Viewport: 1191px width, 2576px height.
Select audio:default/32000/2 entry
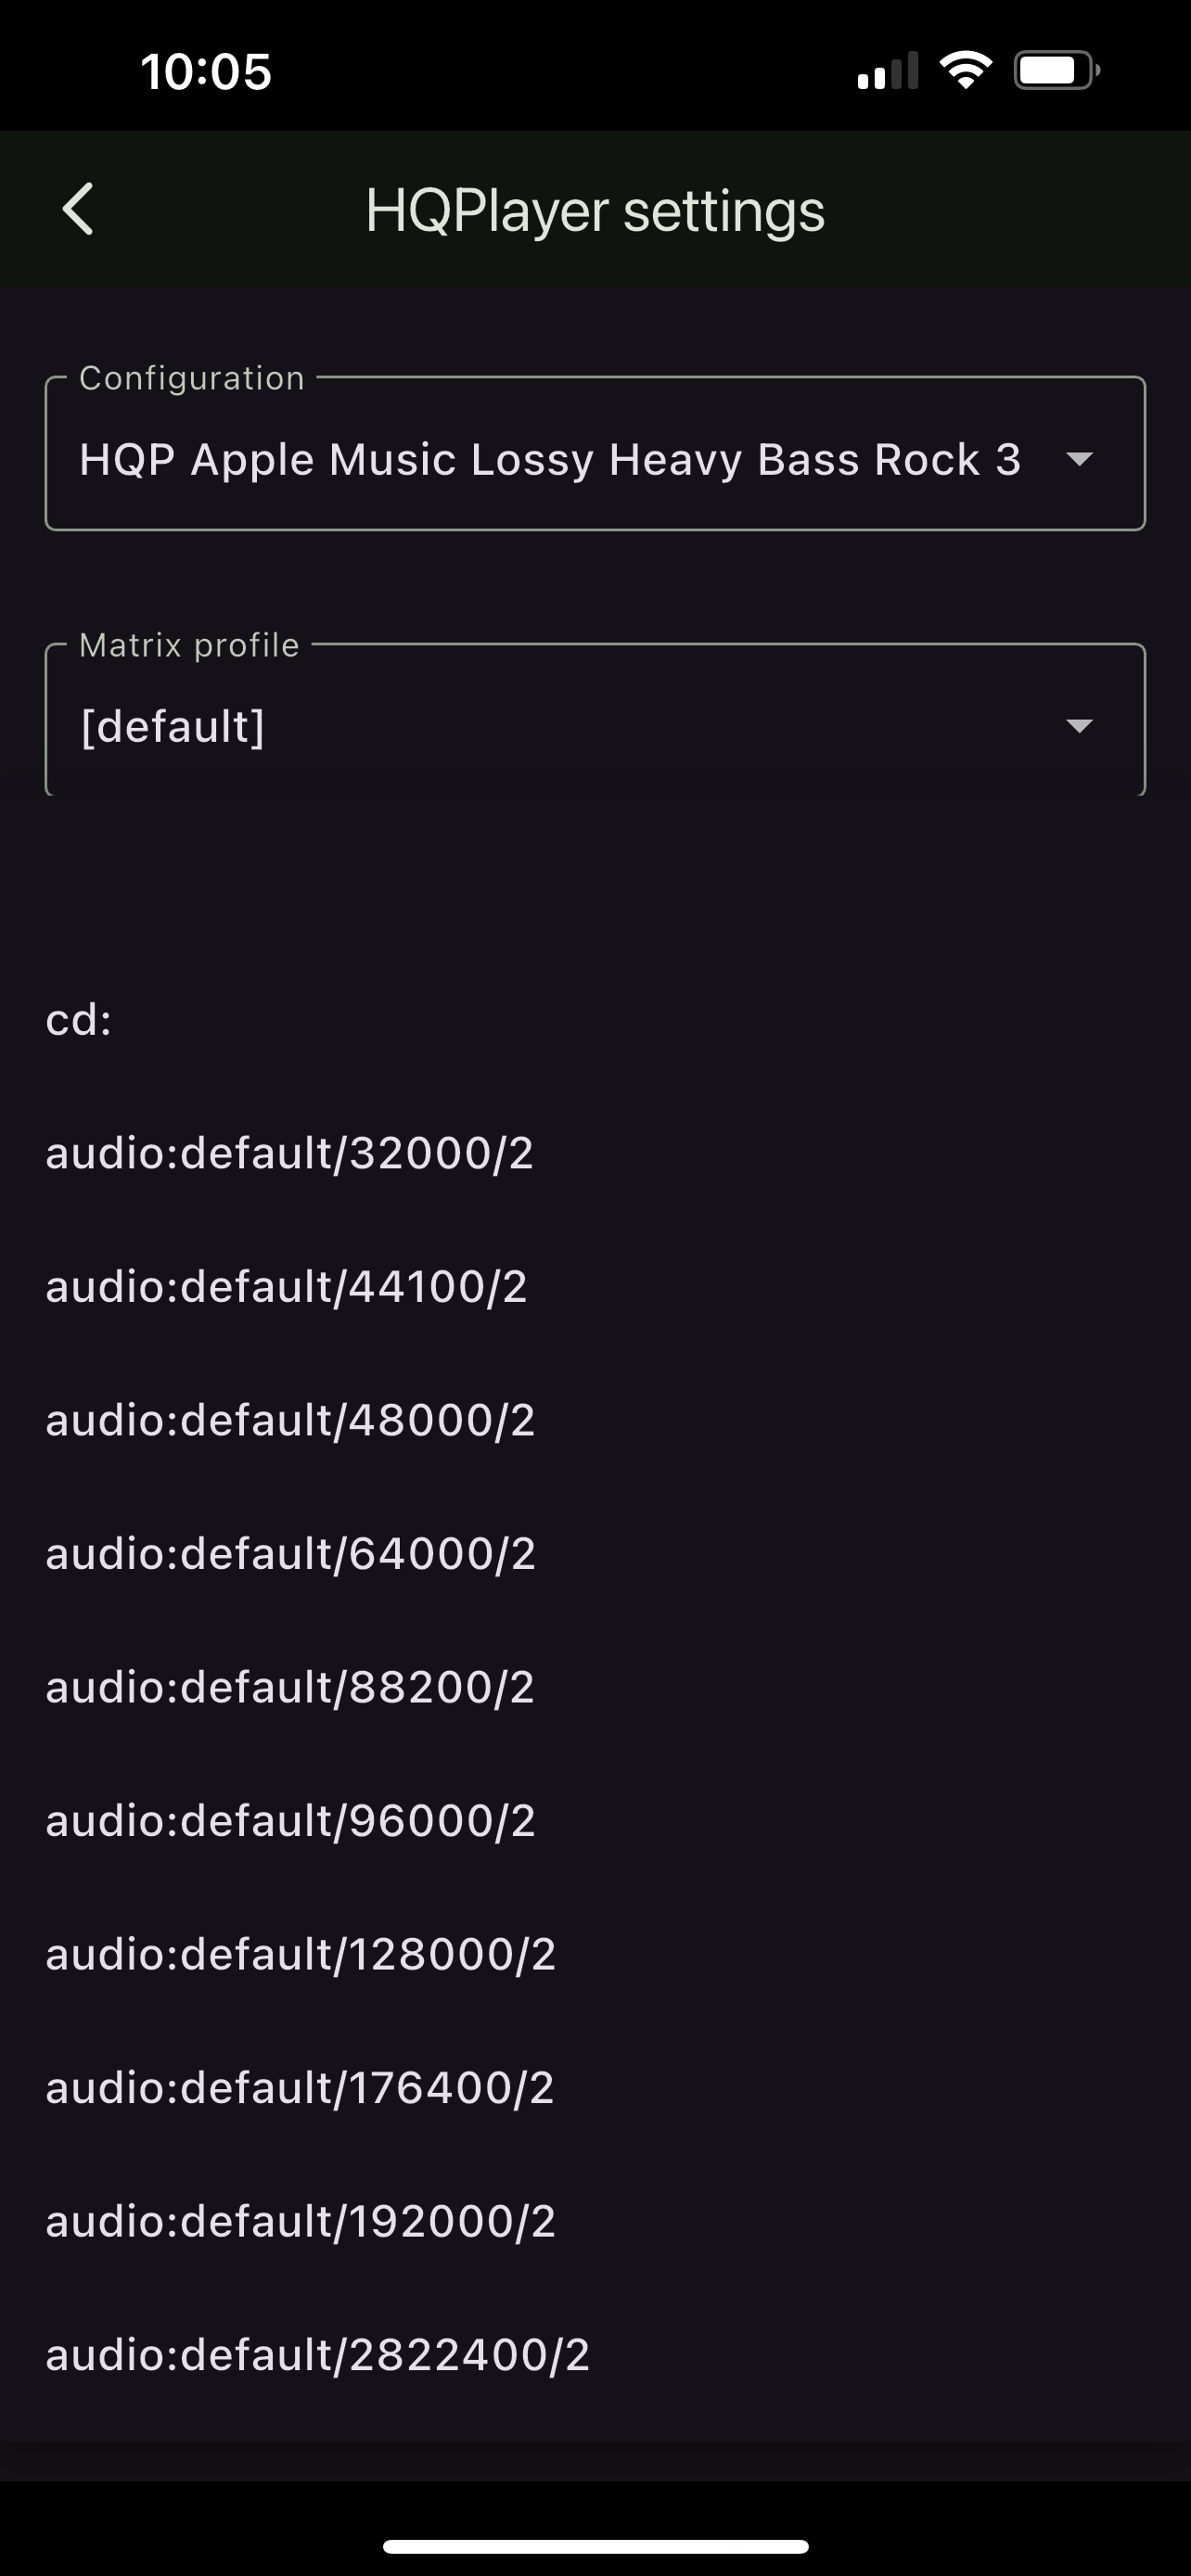tap(290, 1153)
